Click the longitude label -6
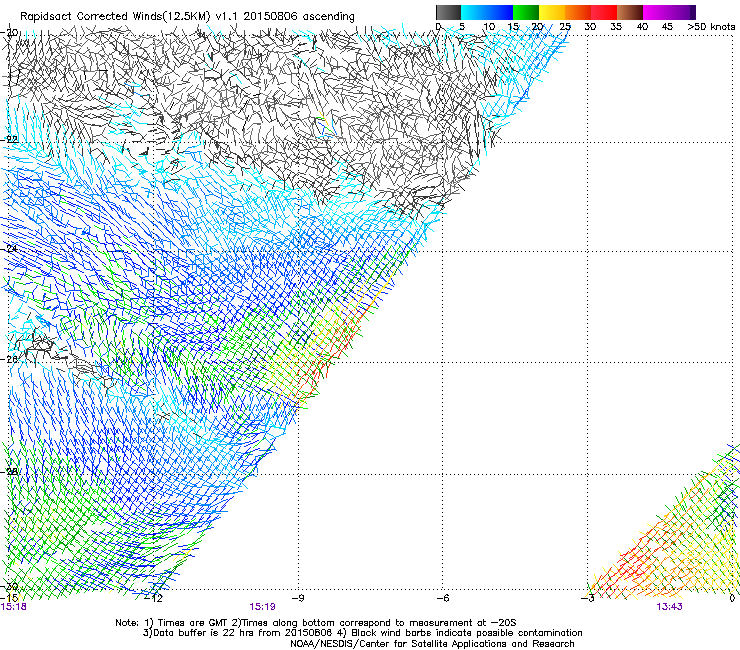Screen dimensions: 740x650 coord(443,598)
